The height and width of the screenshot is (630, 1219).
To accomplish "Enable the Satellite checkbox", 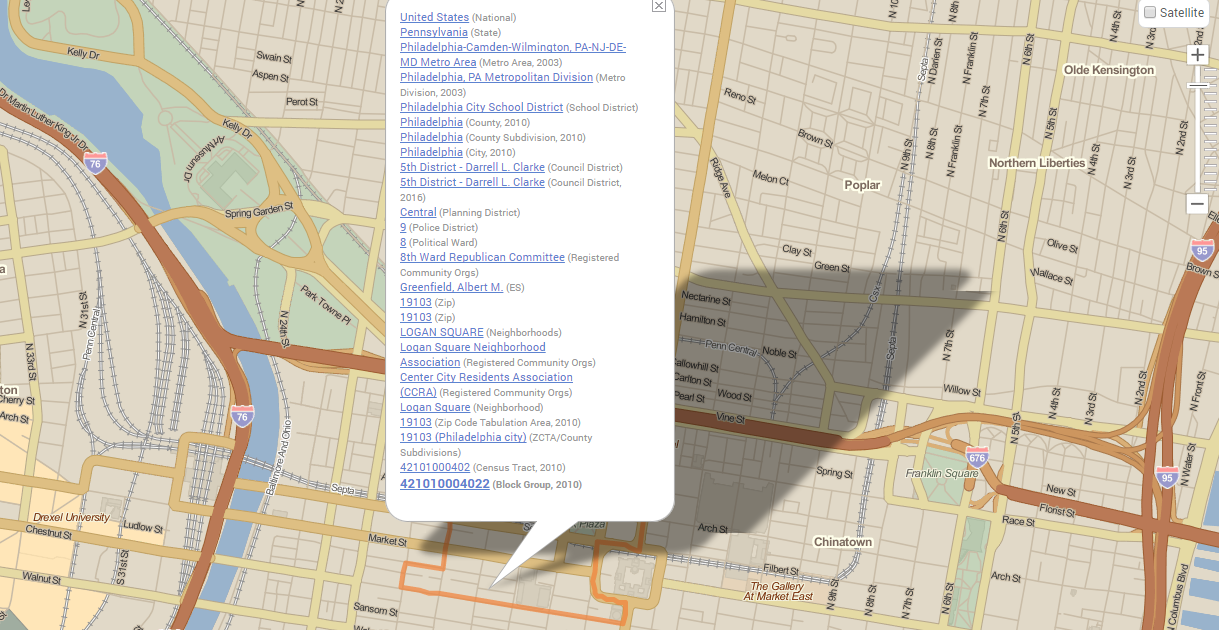I will pyautogui.click(x=1150, y=12).
